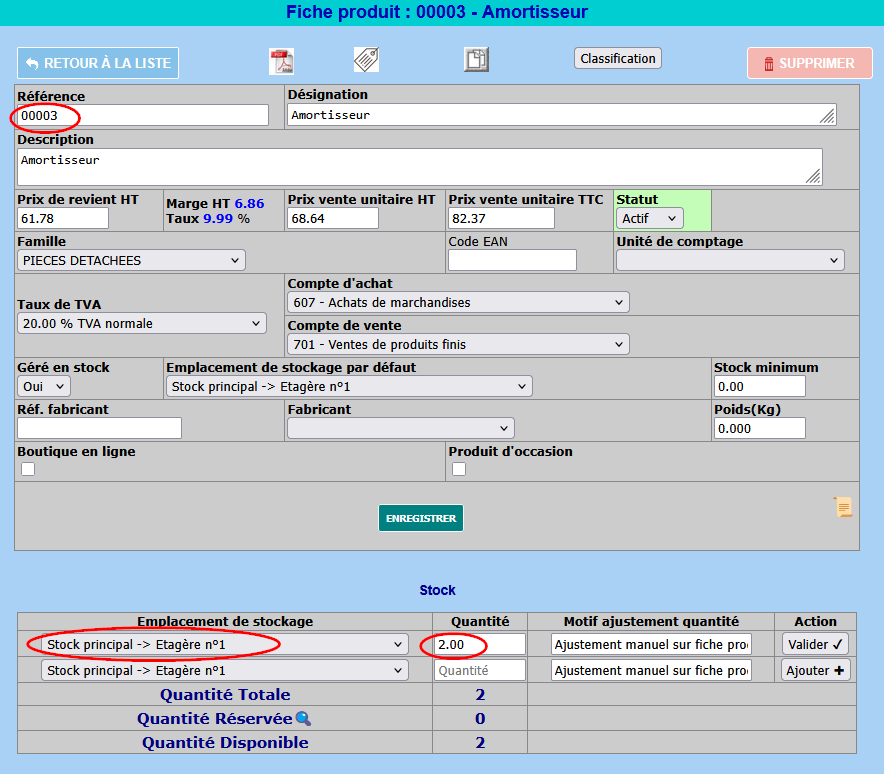Click the Classification button

tap(618, 58)
